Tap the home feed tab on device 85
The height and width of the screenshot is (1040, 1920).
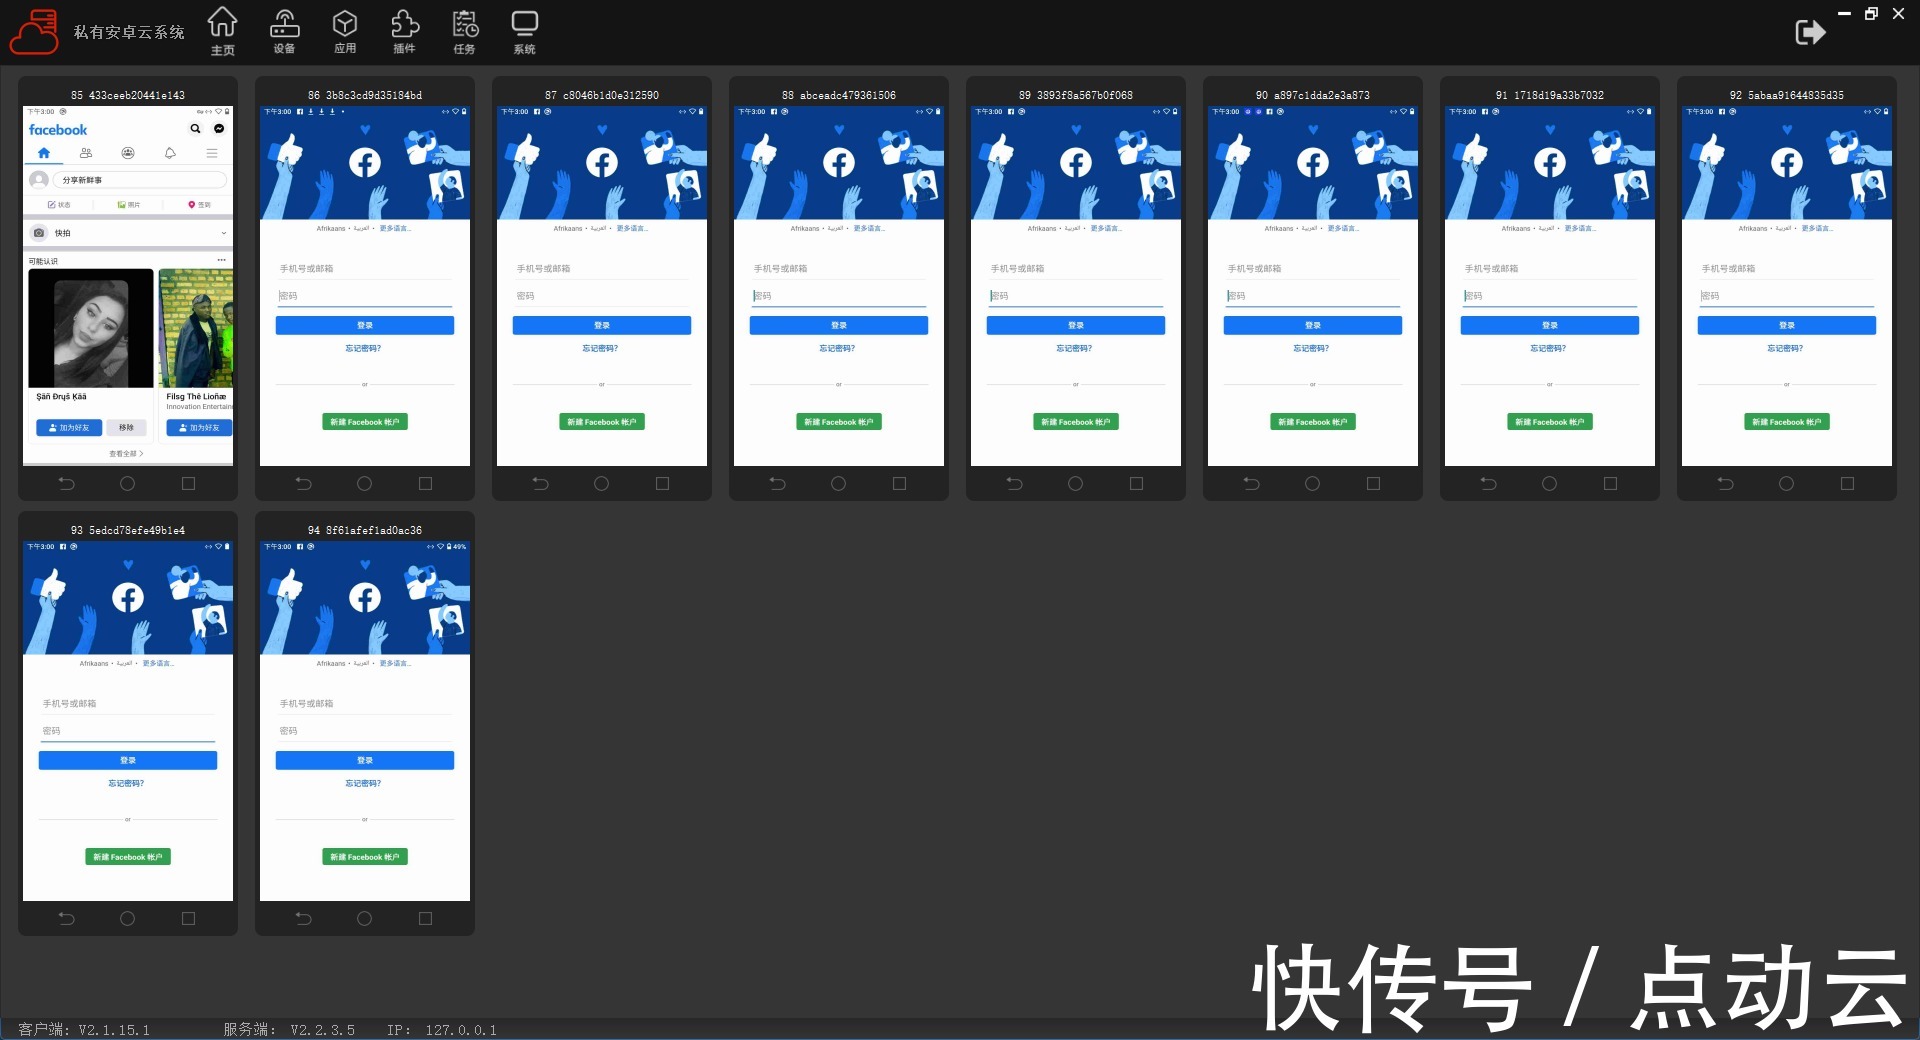click(44, 153)
